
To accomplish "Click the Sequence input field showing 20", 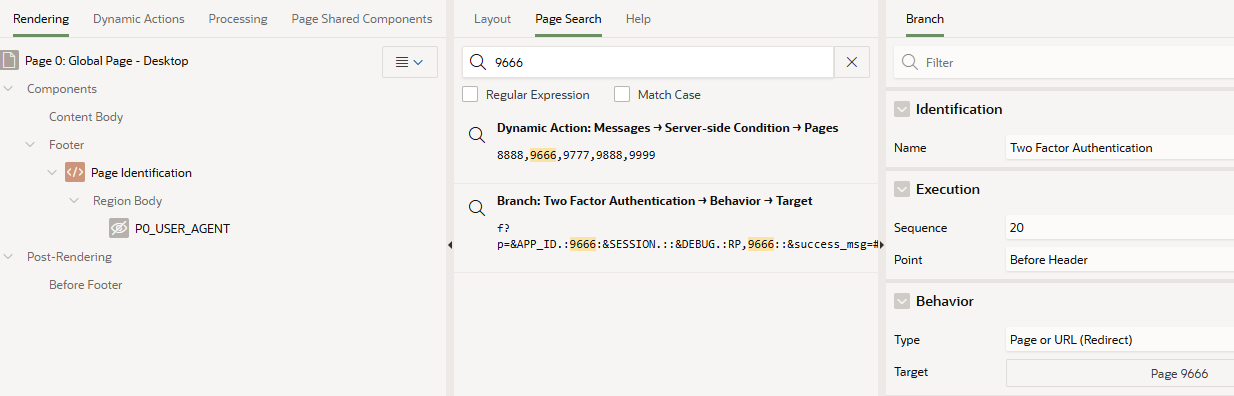I will click(1120, 227).
